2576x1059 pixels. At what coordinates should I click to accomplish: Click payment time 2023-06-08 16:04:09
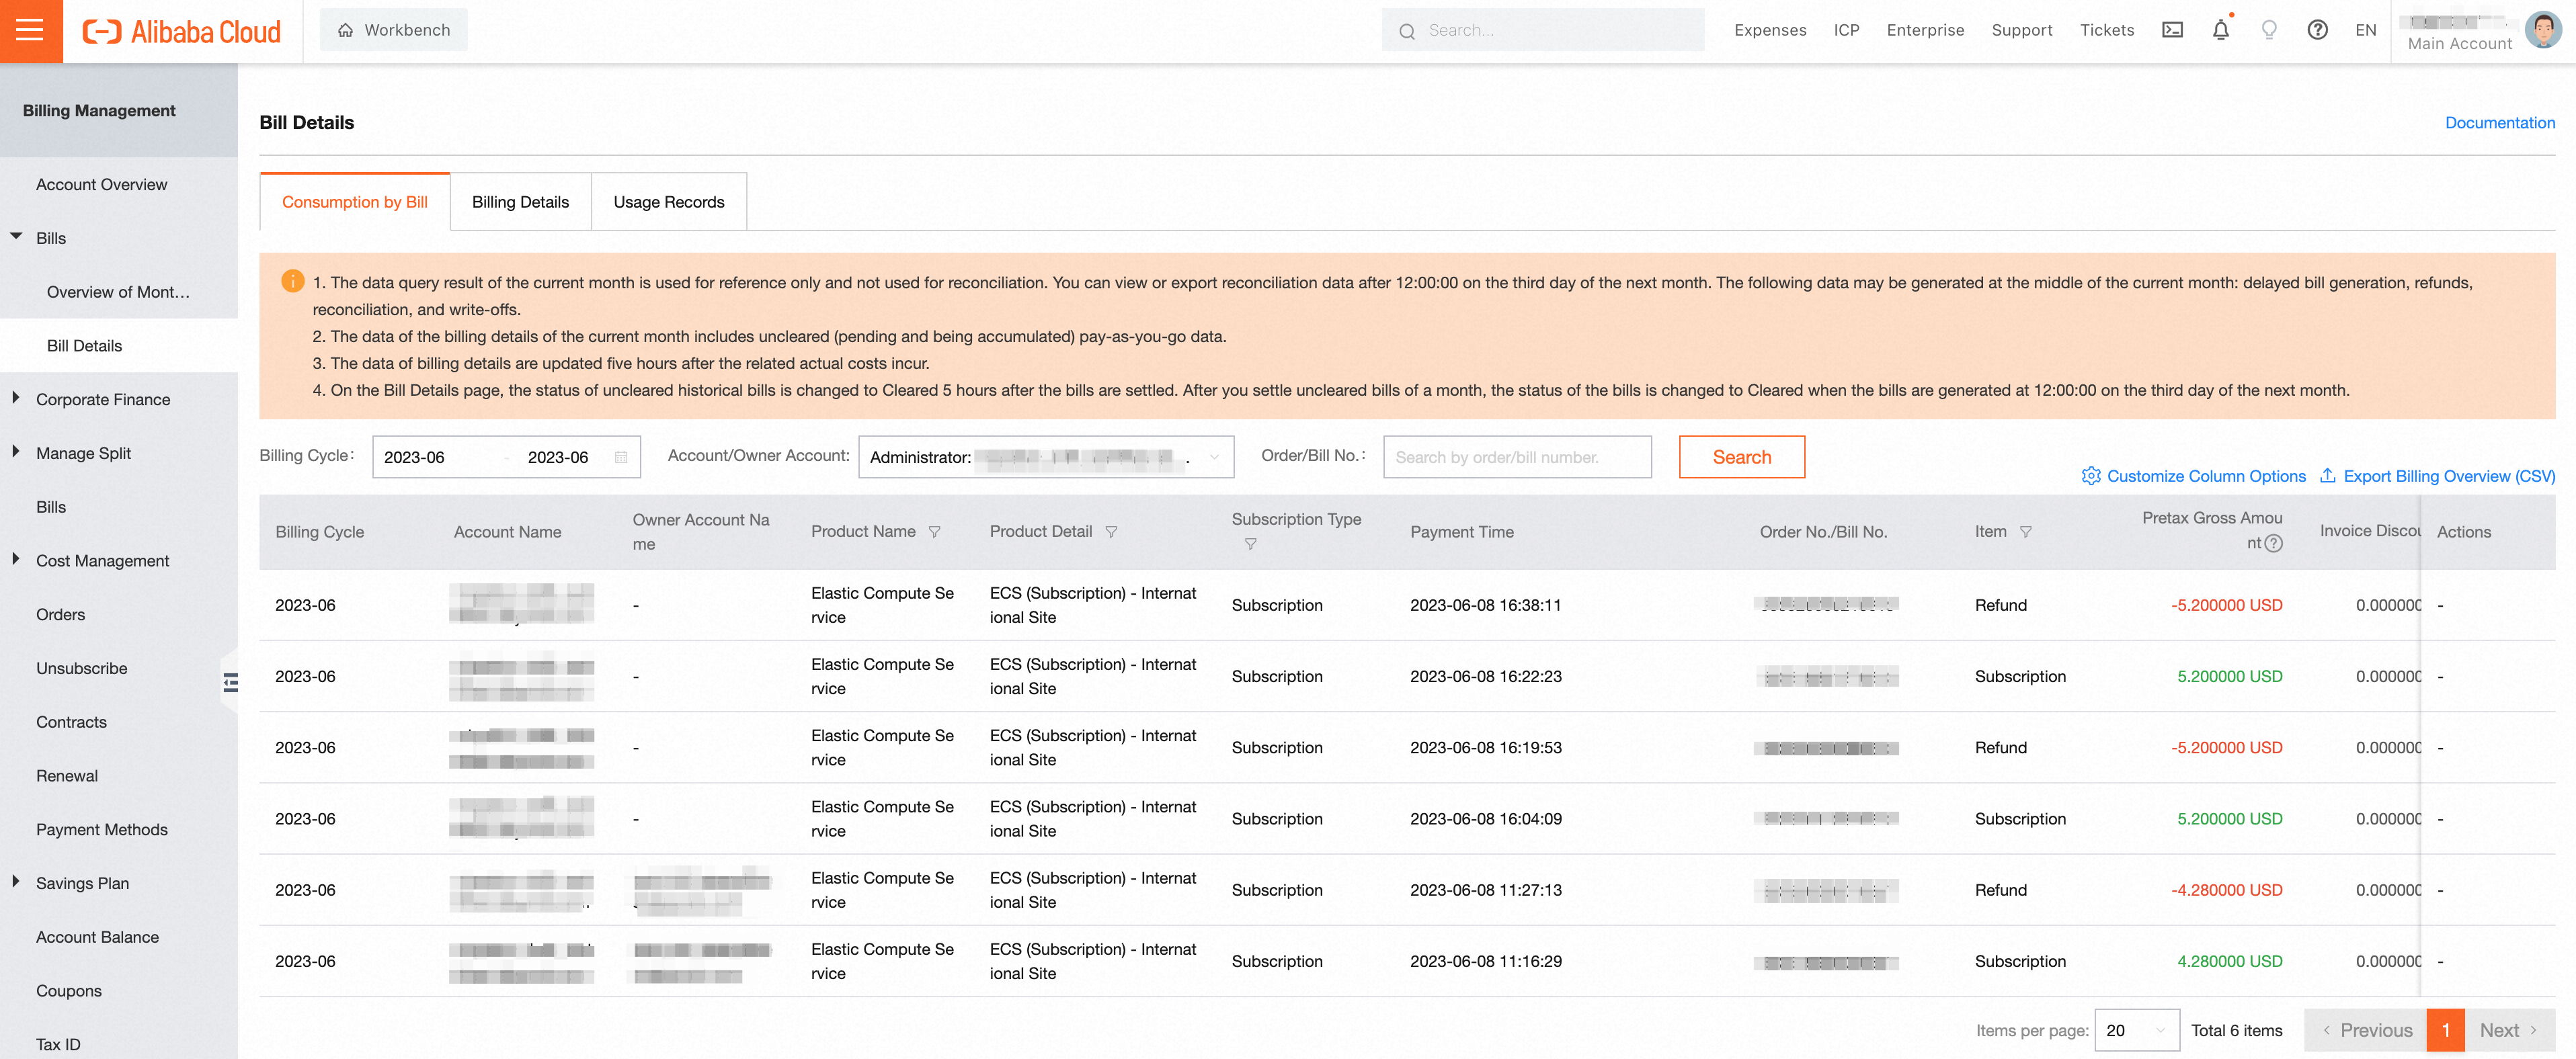point(1485,819)
